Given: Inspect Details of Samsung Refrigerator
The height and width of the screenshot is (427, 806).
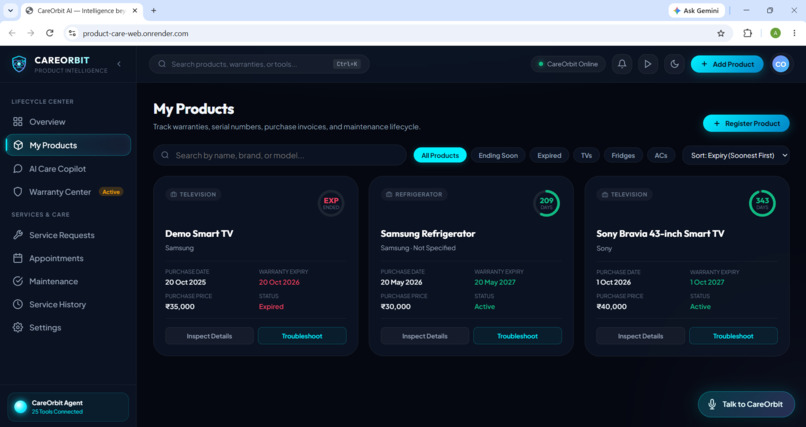Looking at the screenshot, I should (425, 336).
